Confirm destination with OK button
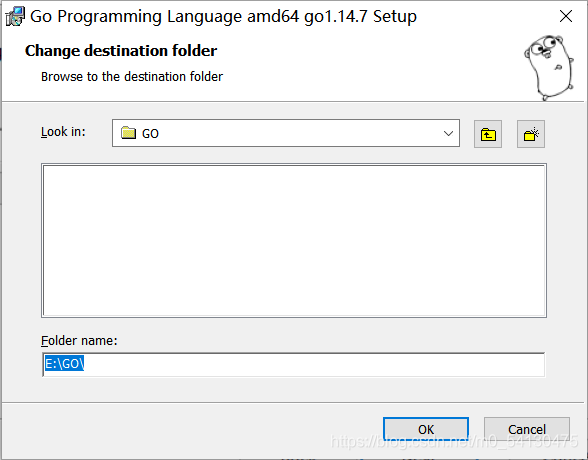This screenshot has width=588, height=460. (x=426, y=429)
